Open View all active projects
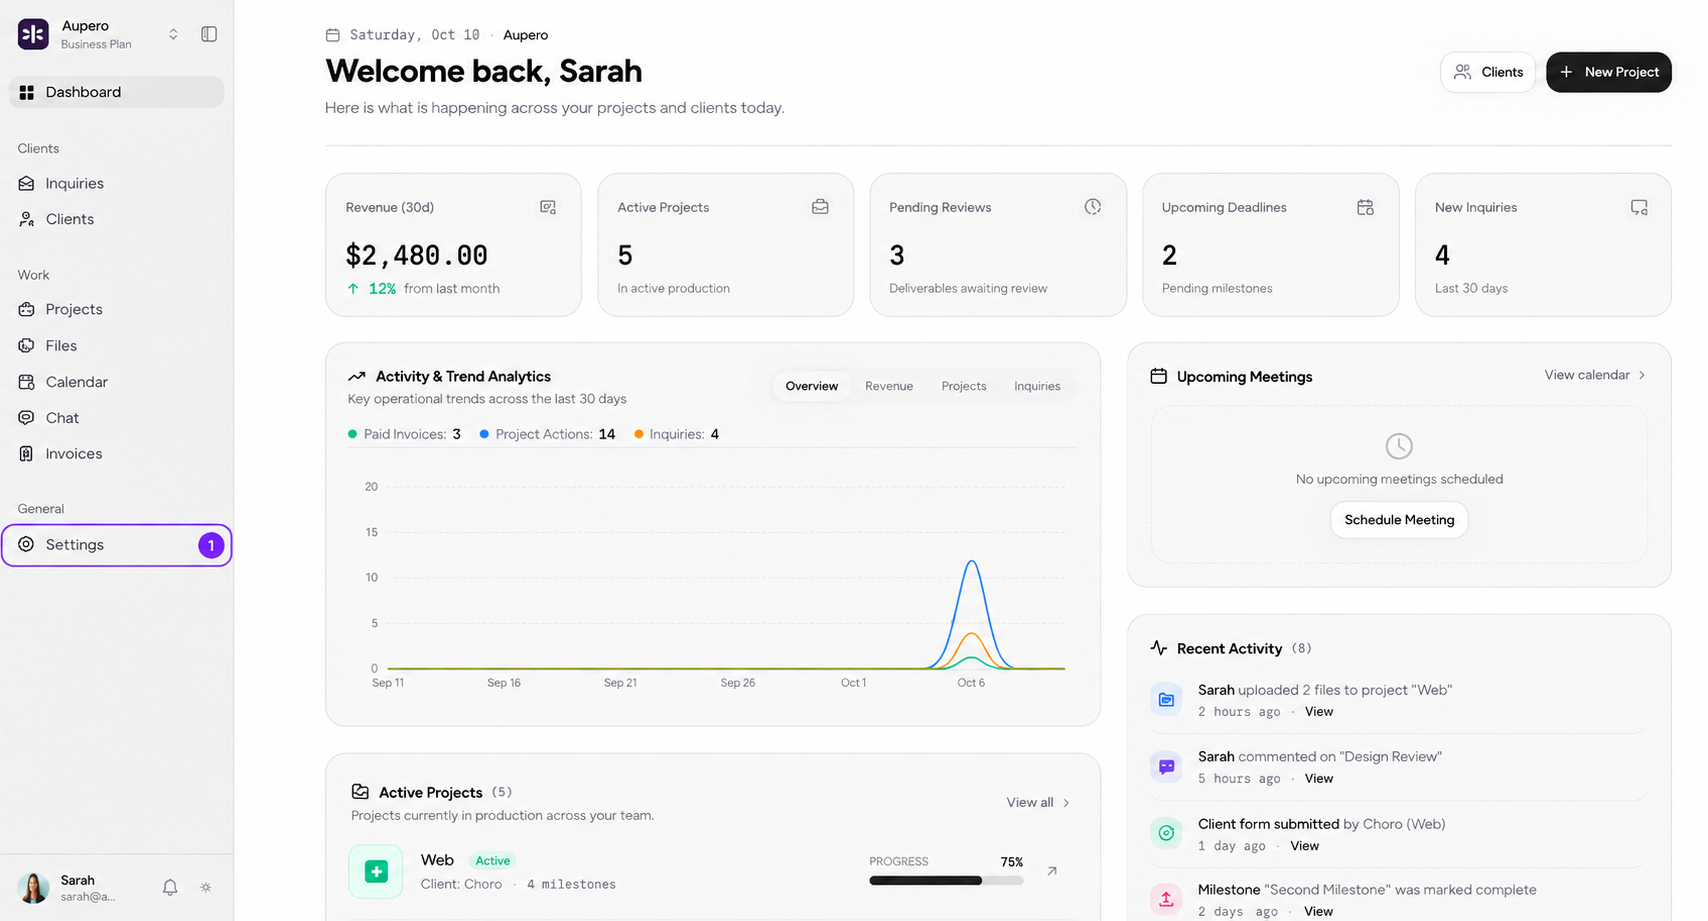Screen dimensions: 1708x921 click(x=1038, y=802)
